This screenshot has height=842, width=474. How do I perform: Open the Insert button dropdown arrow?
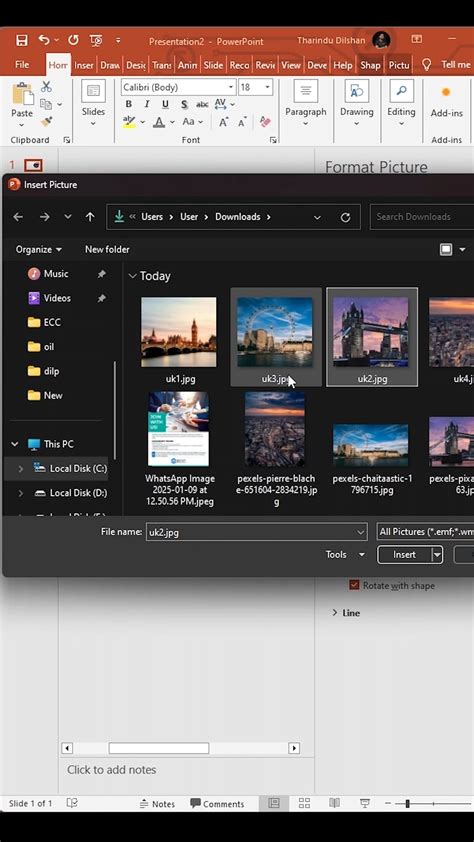pos(438,555)
